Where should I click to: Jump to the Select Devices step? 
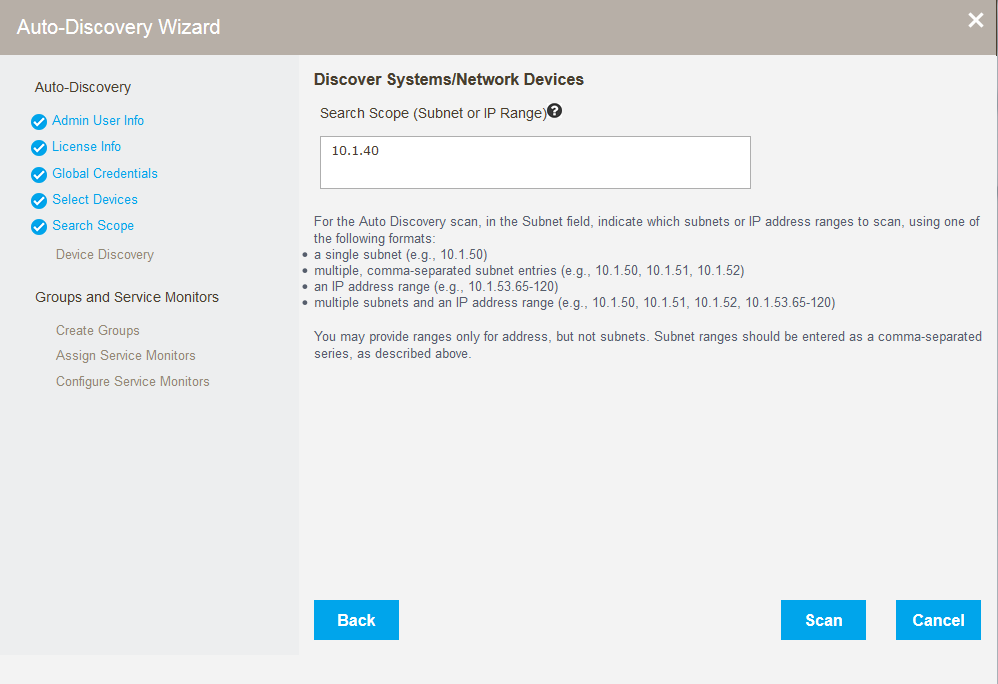[x=95, y=199]
